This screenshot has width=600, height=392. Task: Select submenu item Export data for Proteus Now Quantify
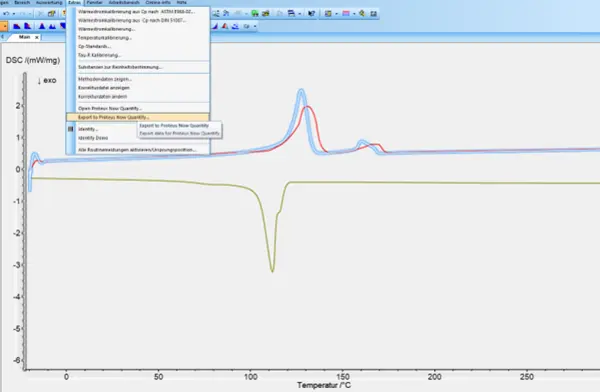pyautogui.click(x=179, y=133)
